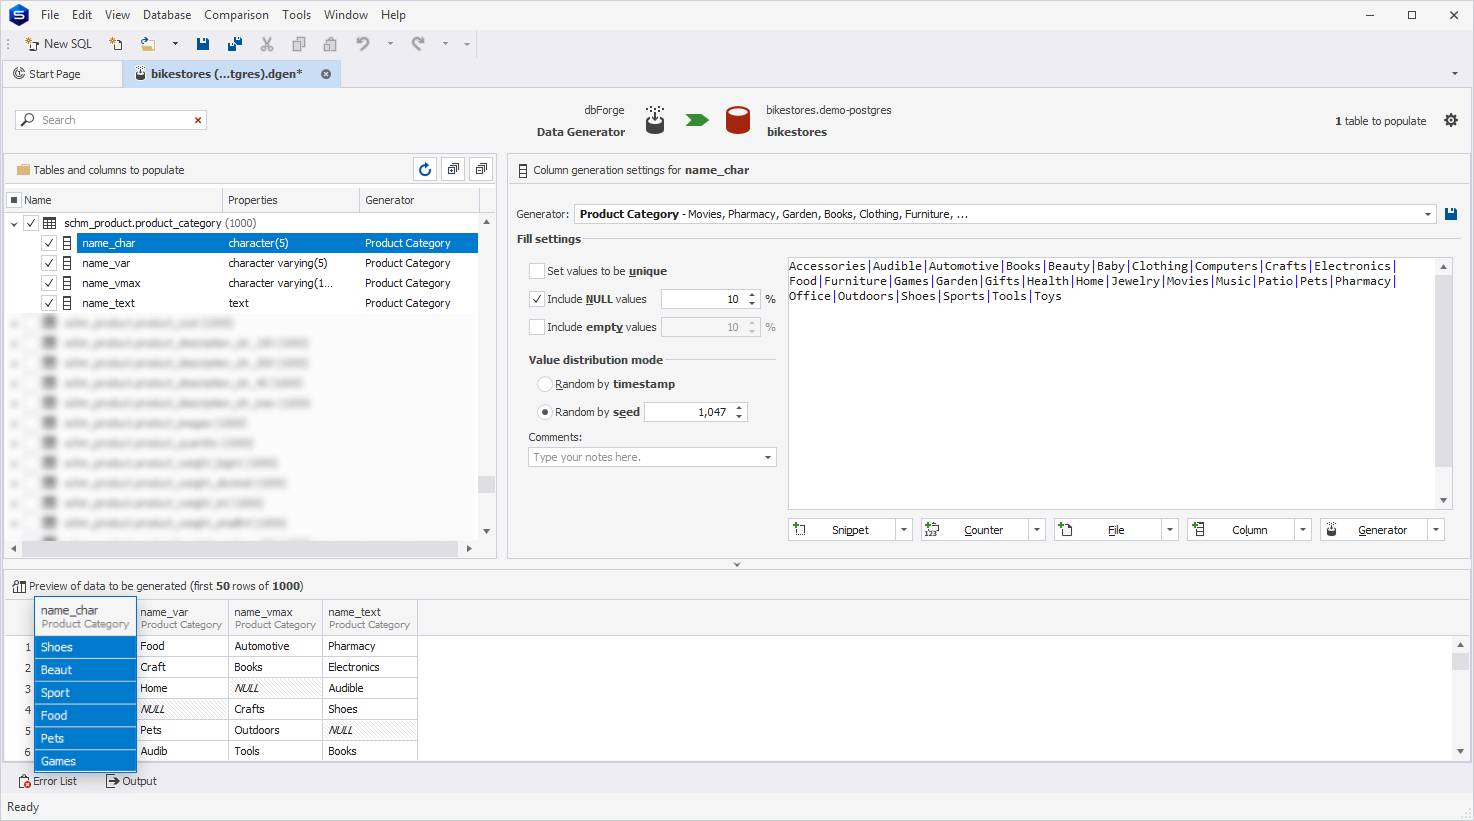Screen dimensions: 1474x821
Task: Click the Open file folder icon
Action: [148, 44]
